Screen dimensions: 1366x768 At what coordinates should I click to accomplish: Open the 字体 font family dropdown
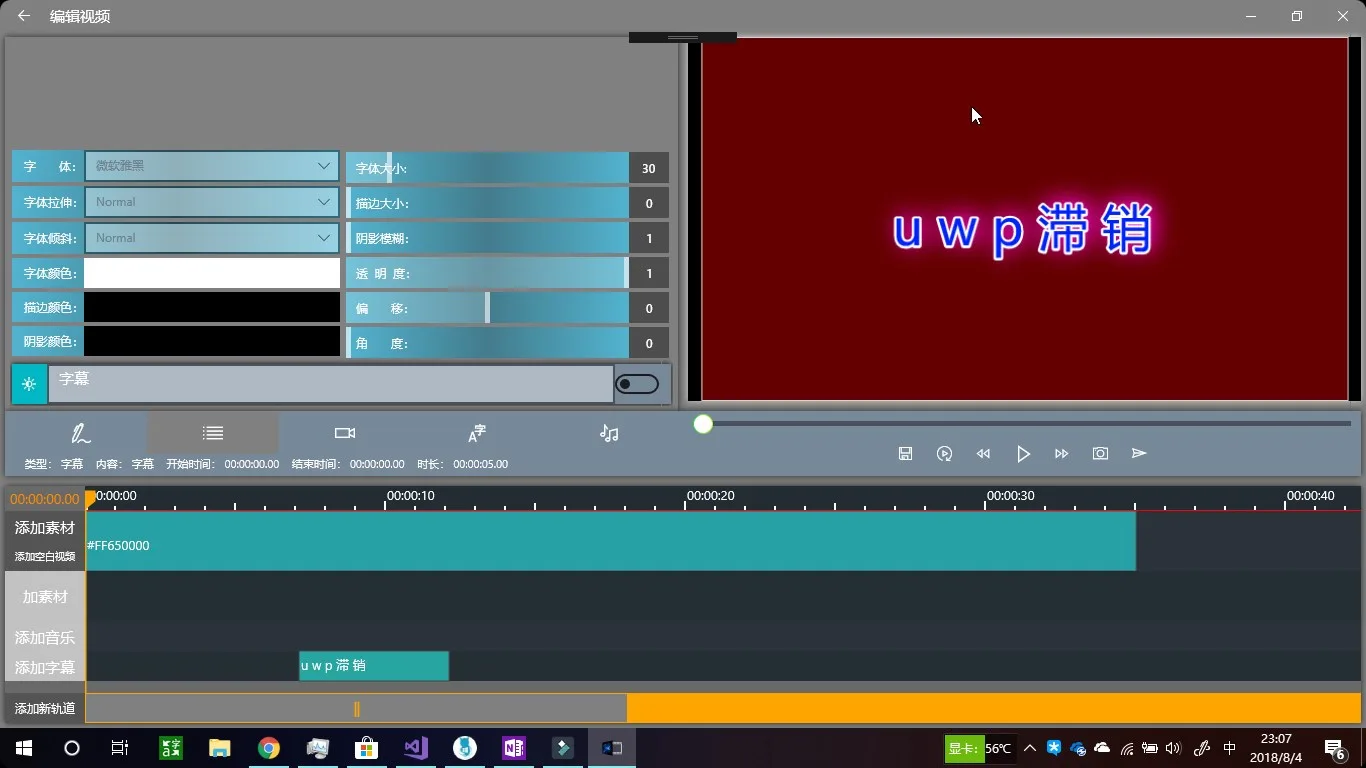[212, 166]
